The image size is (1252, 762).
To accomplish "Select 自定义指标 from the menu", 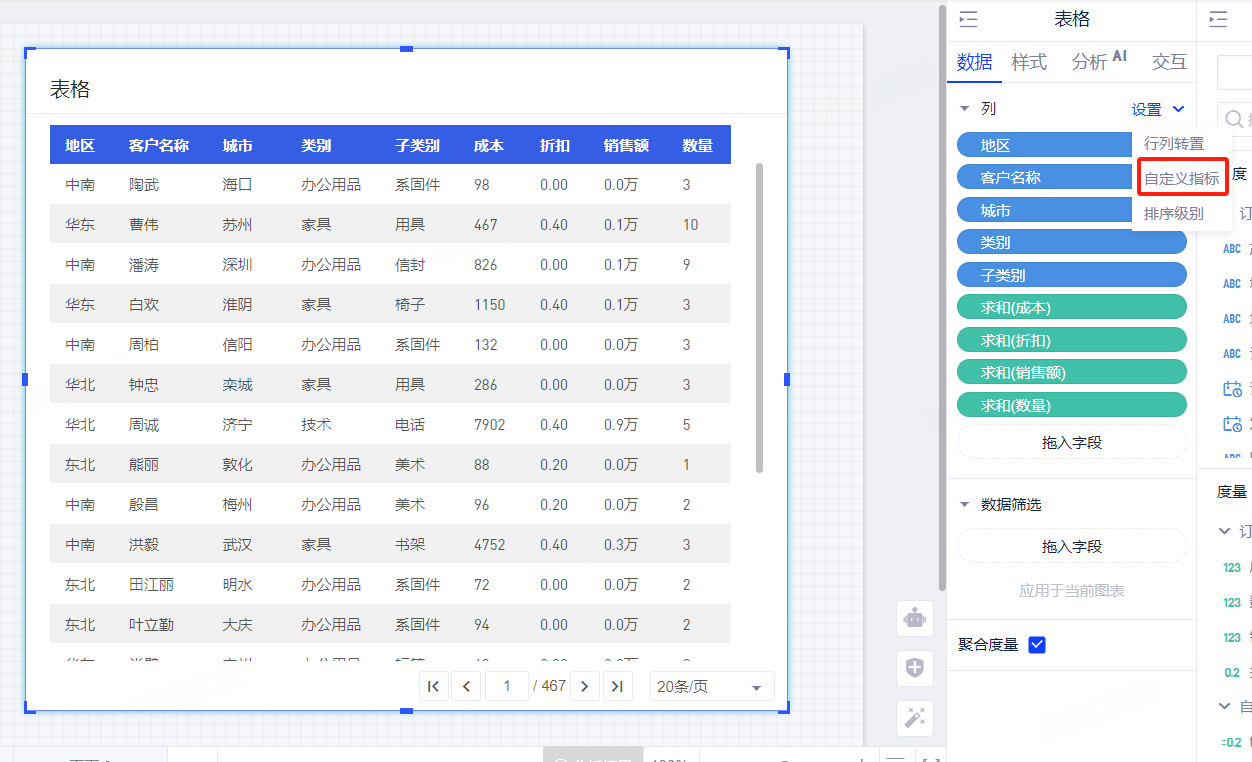I will (1181, 179).
